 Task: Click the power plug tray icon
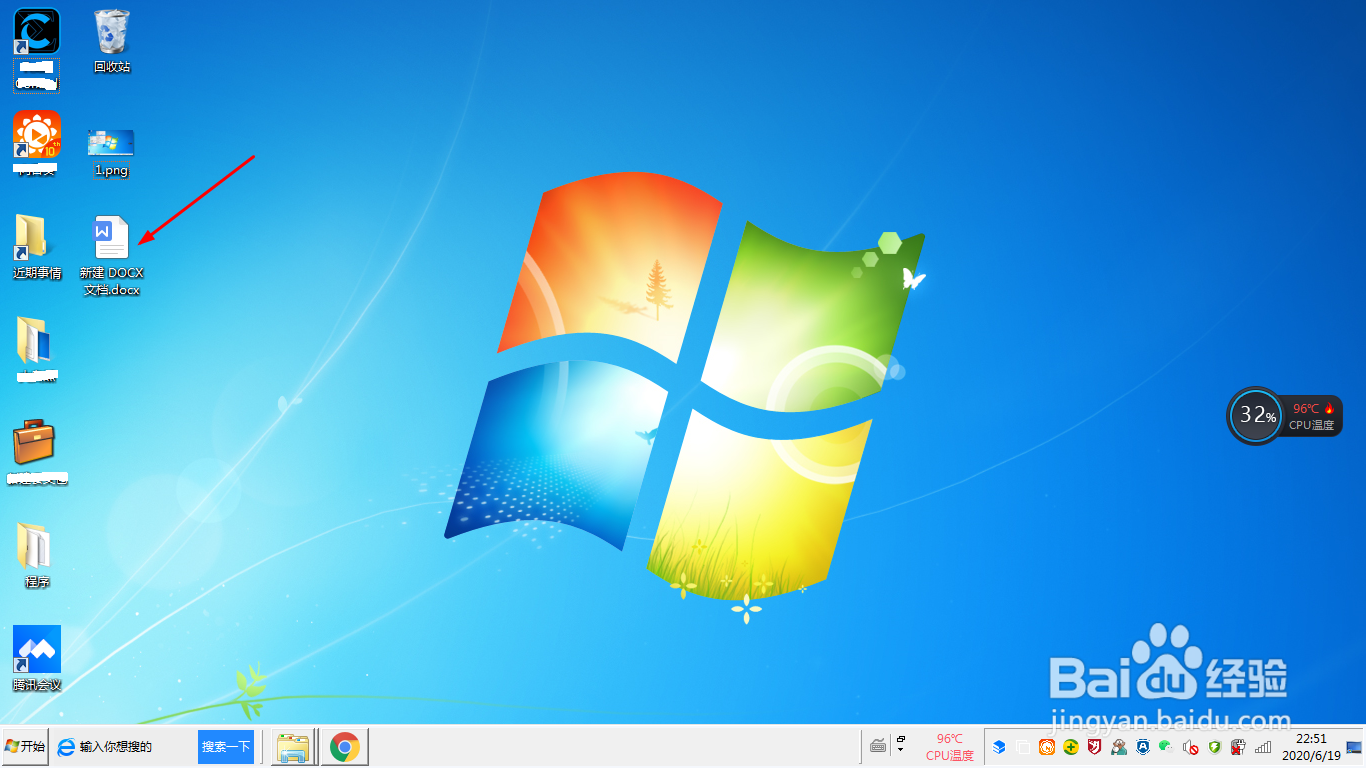coord(1238,747)
